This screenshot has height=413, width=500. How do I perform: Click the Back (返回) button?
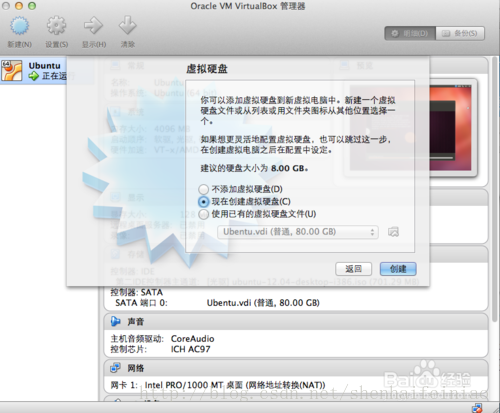click(353, 269)
